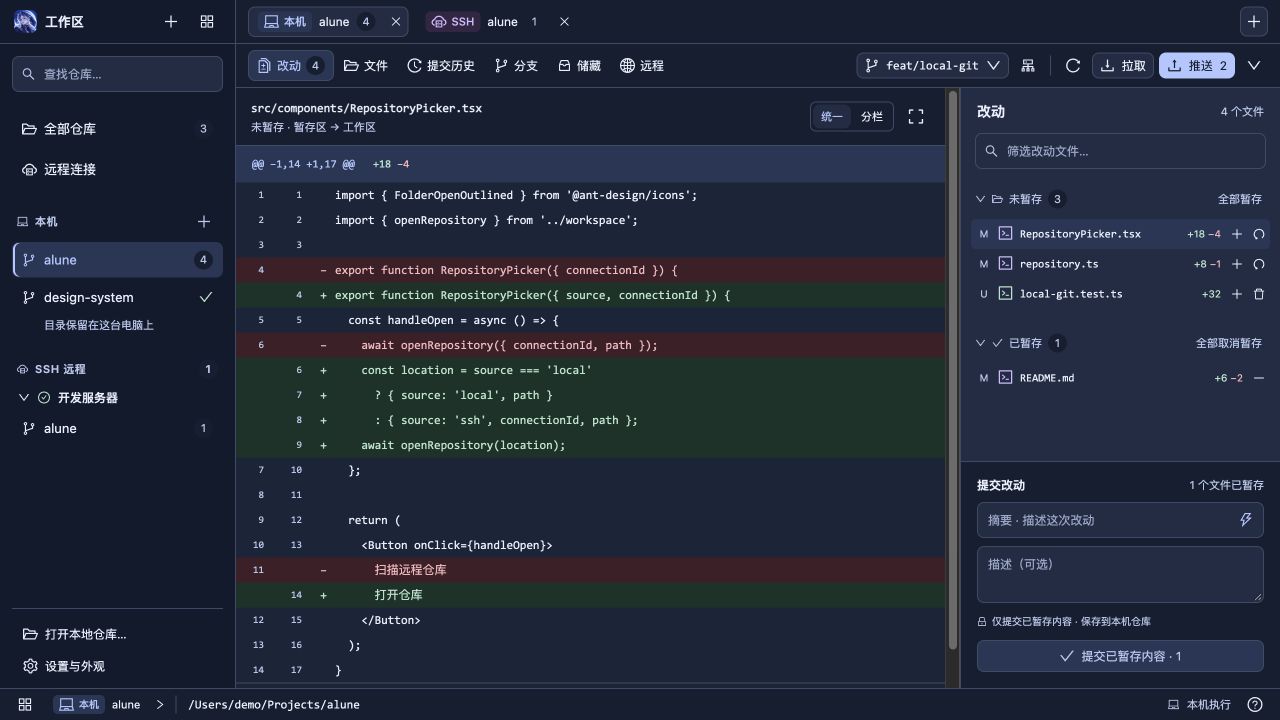Open help icon in status bar
The image size is (1280, 720).
click(1255, 704)
